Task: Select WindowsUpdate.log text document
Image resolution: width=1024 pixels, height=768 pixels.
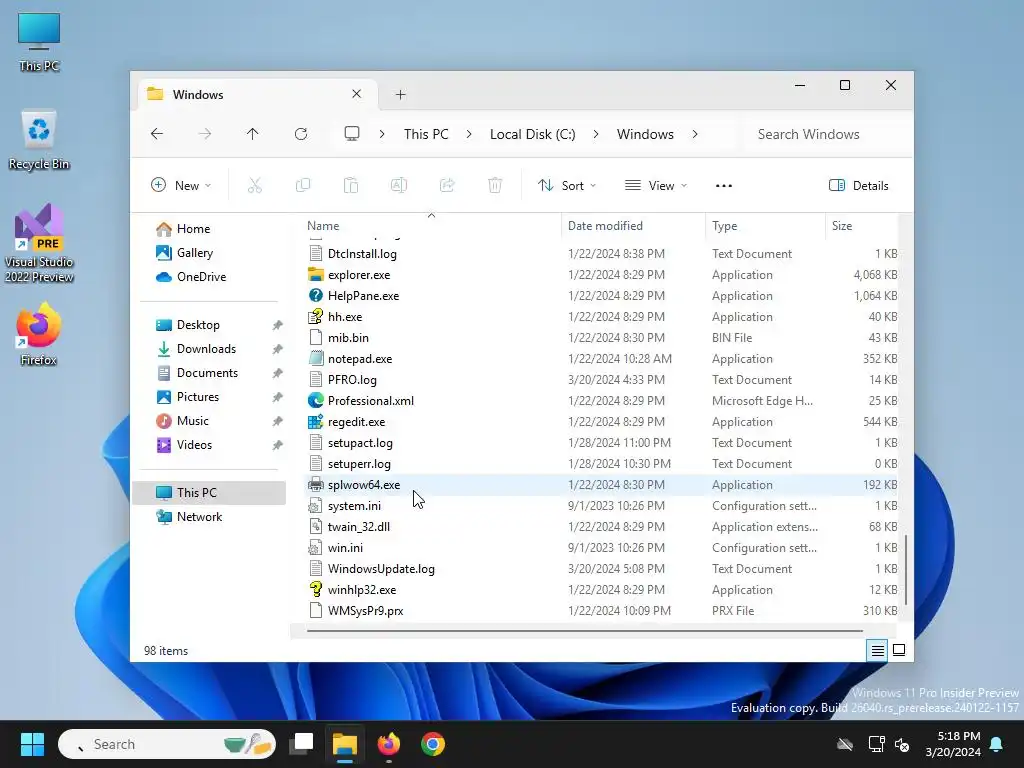Action: 381,569
